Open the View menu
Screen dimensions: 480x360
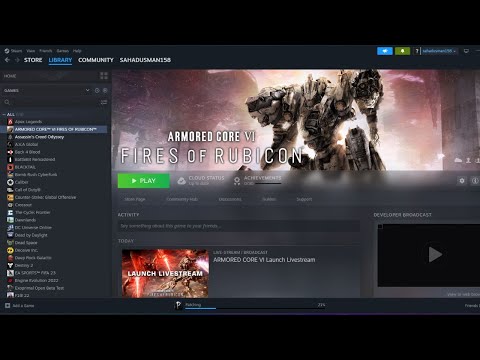coord(31,51)
